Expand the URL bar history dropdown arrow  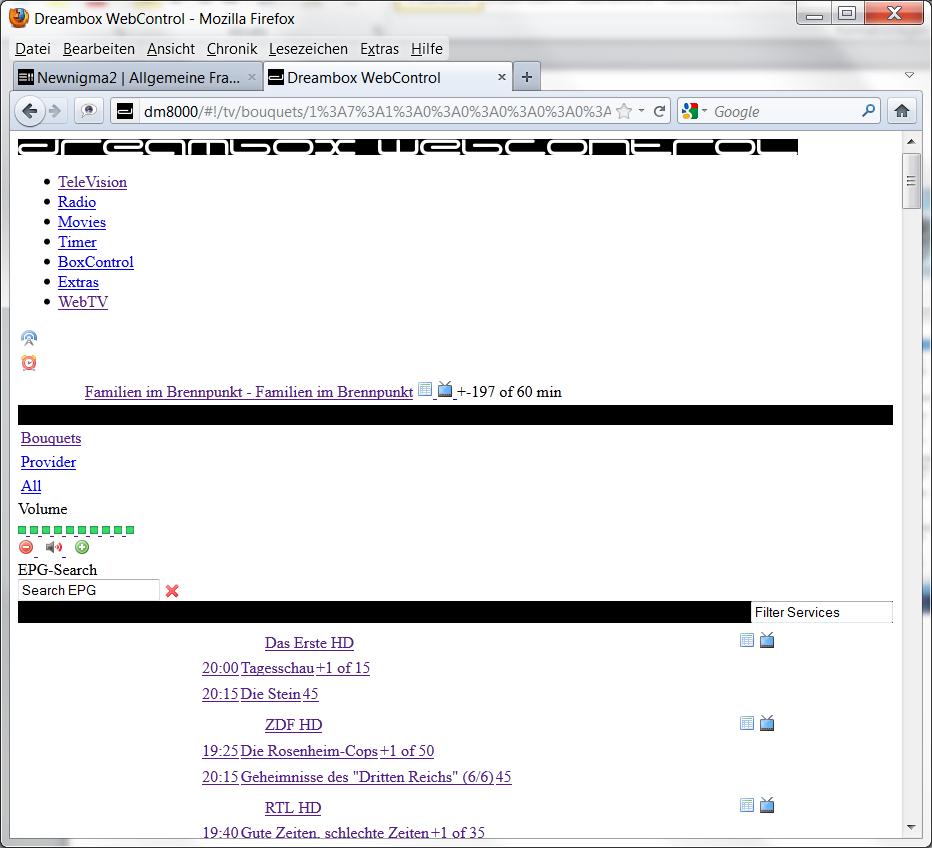pos(642,111)
